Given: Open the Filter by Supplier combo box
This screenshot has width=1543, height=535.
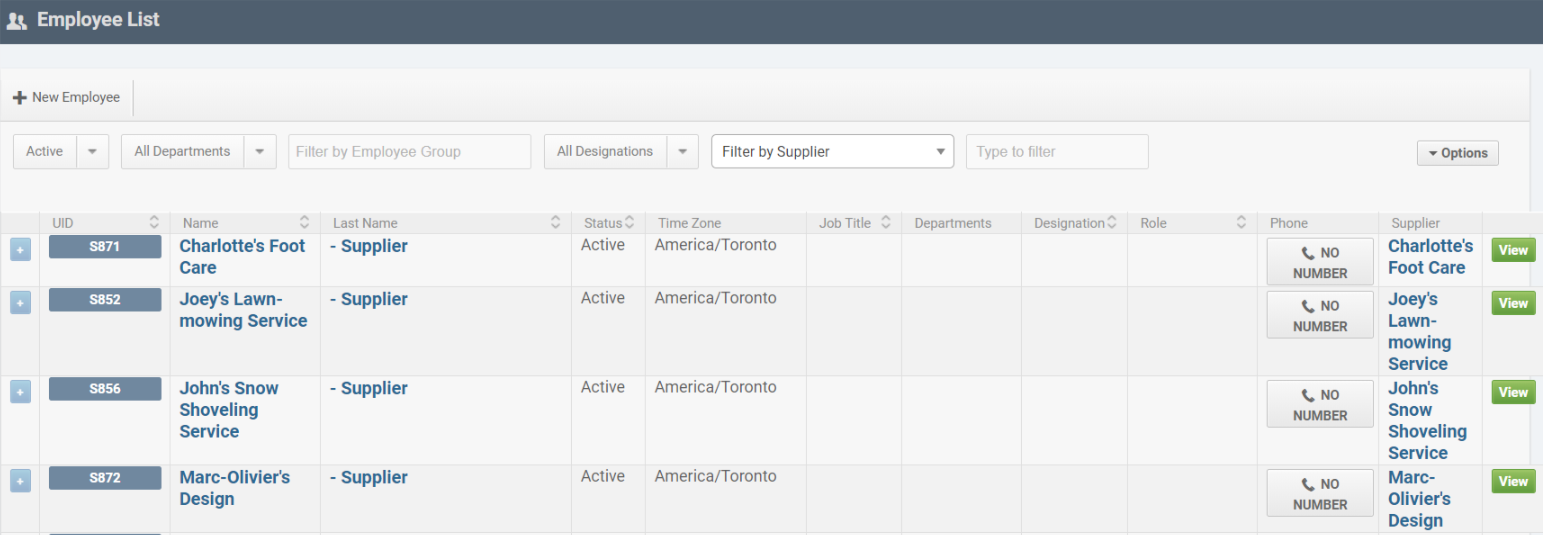Looking at the screenshot, I should click(x=832, y=152).
